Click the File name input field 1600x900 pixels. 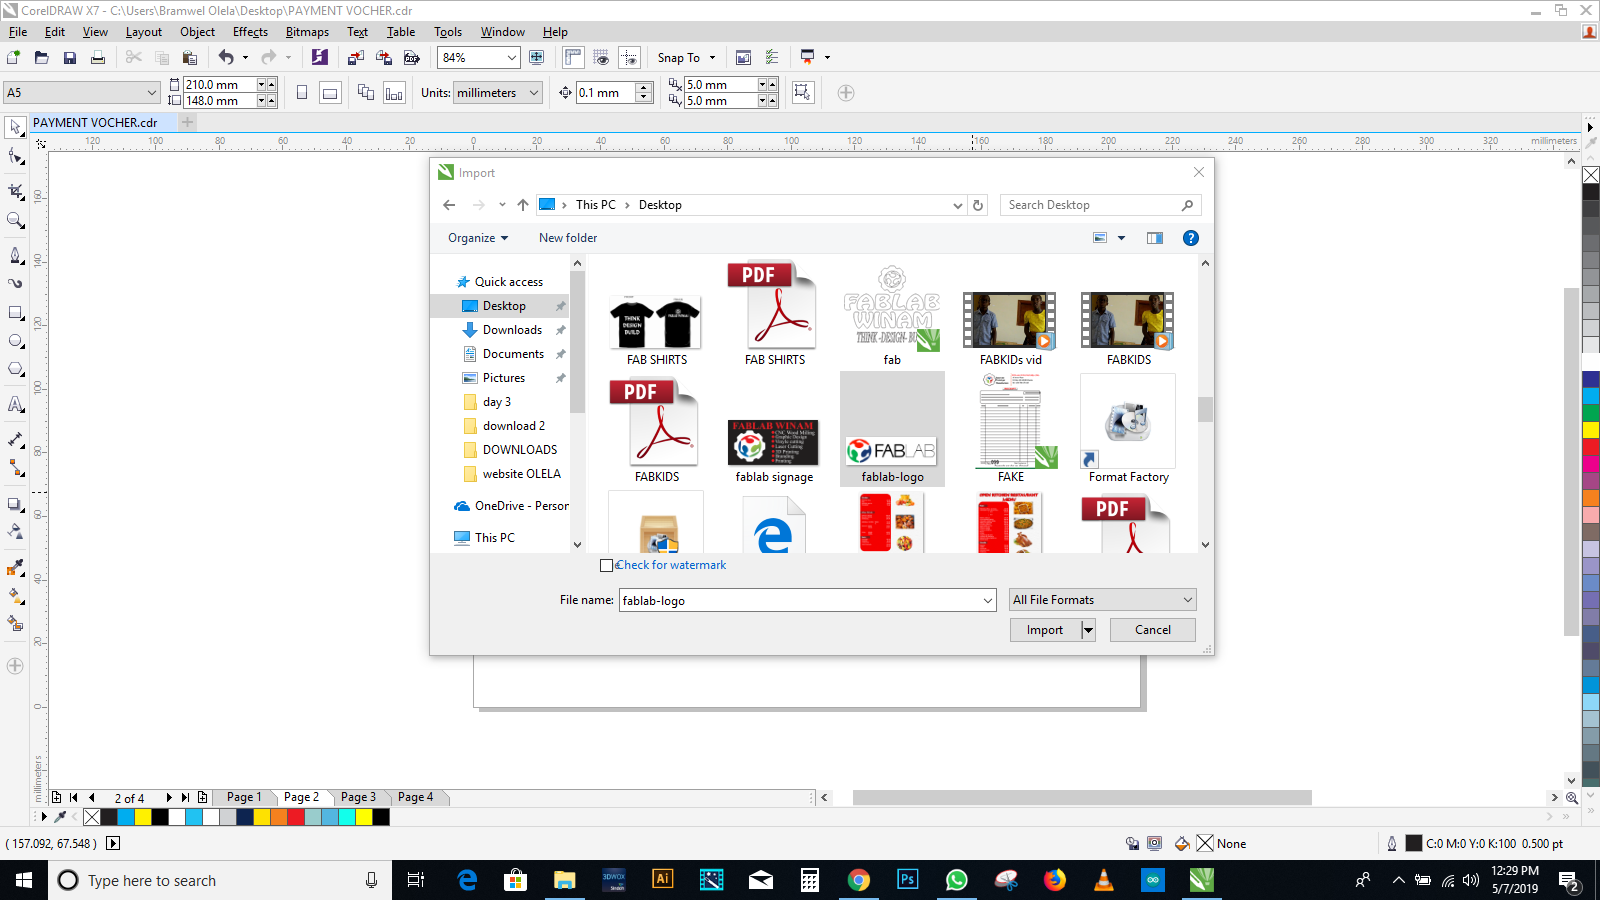[800, 600]
